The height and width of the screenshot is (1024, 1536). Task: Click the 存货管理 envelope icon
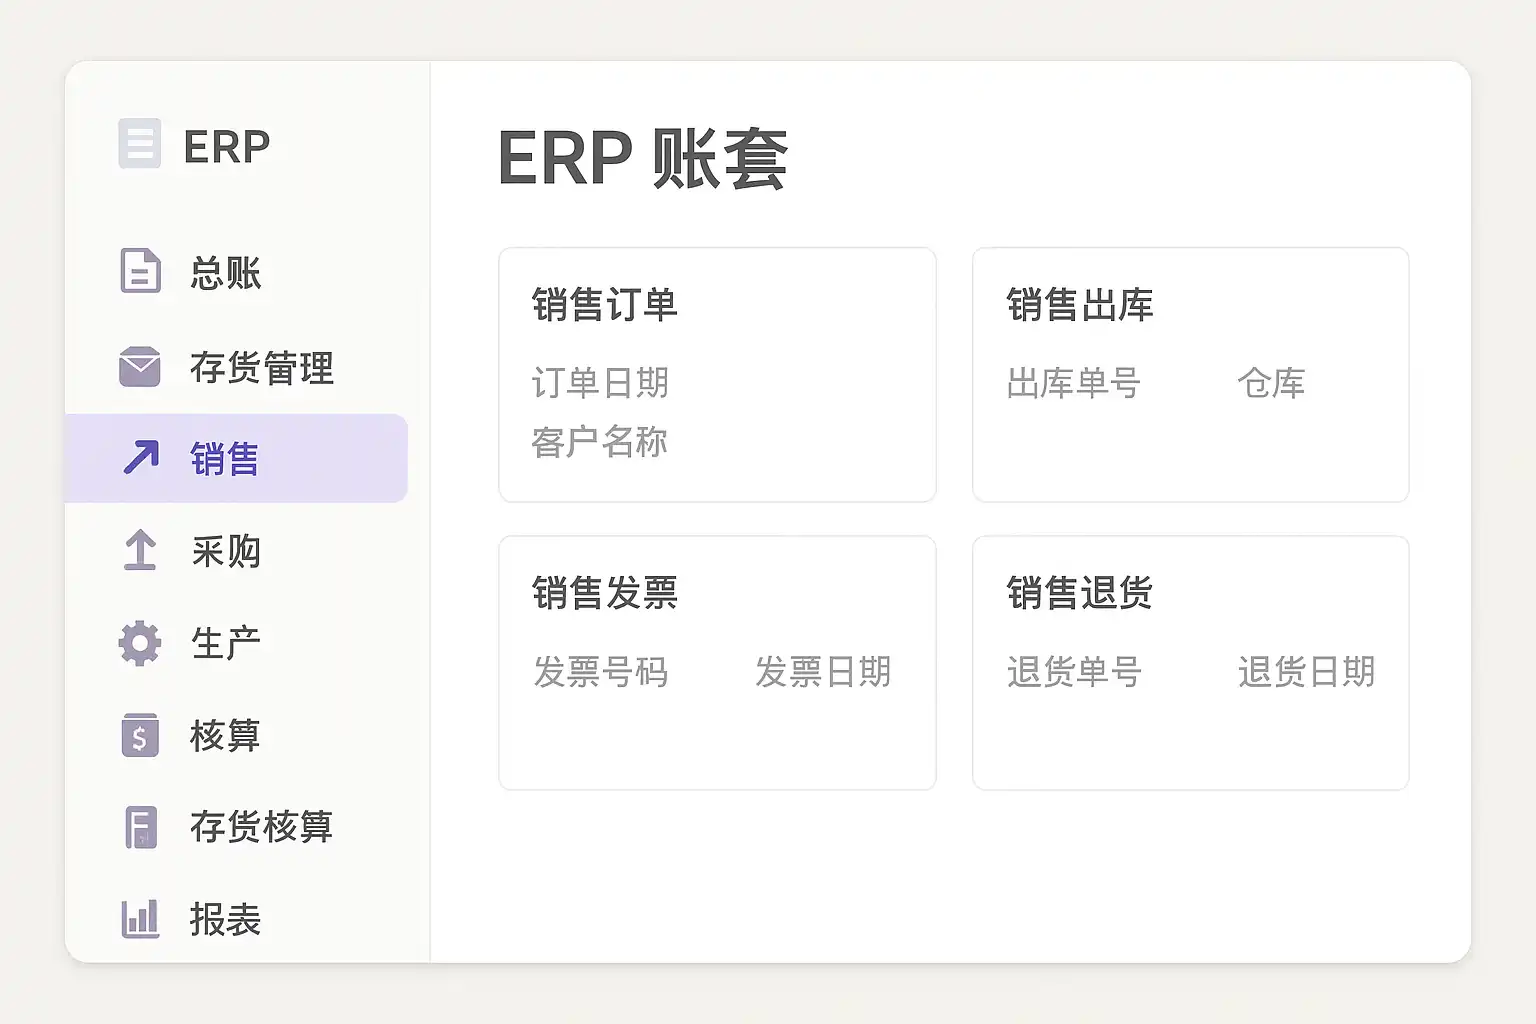coord(140,367)
